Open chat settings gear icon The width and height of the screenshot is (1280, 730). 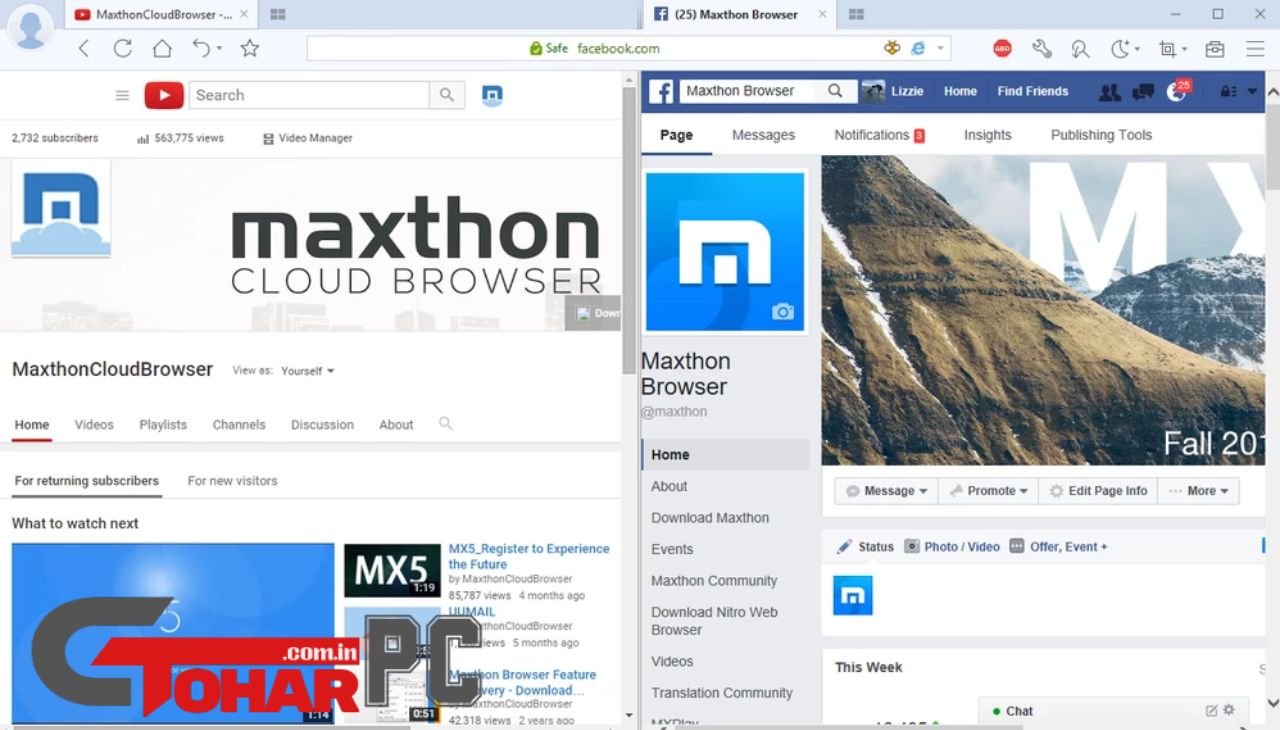tap(1229, 710)
